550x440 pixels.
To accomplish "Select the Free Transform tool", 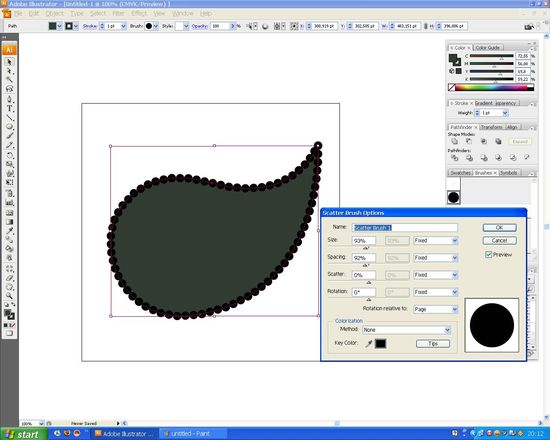I will pos(9,182).
